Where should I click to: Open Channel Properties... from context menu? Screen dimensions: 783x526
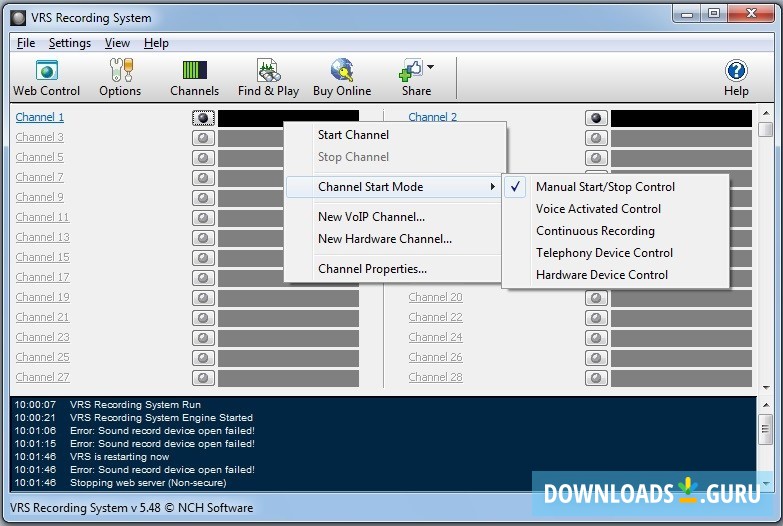point(394,269)
